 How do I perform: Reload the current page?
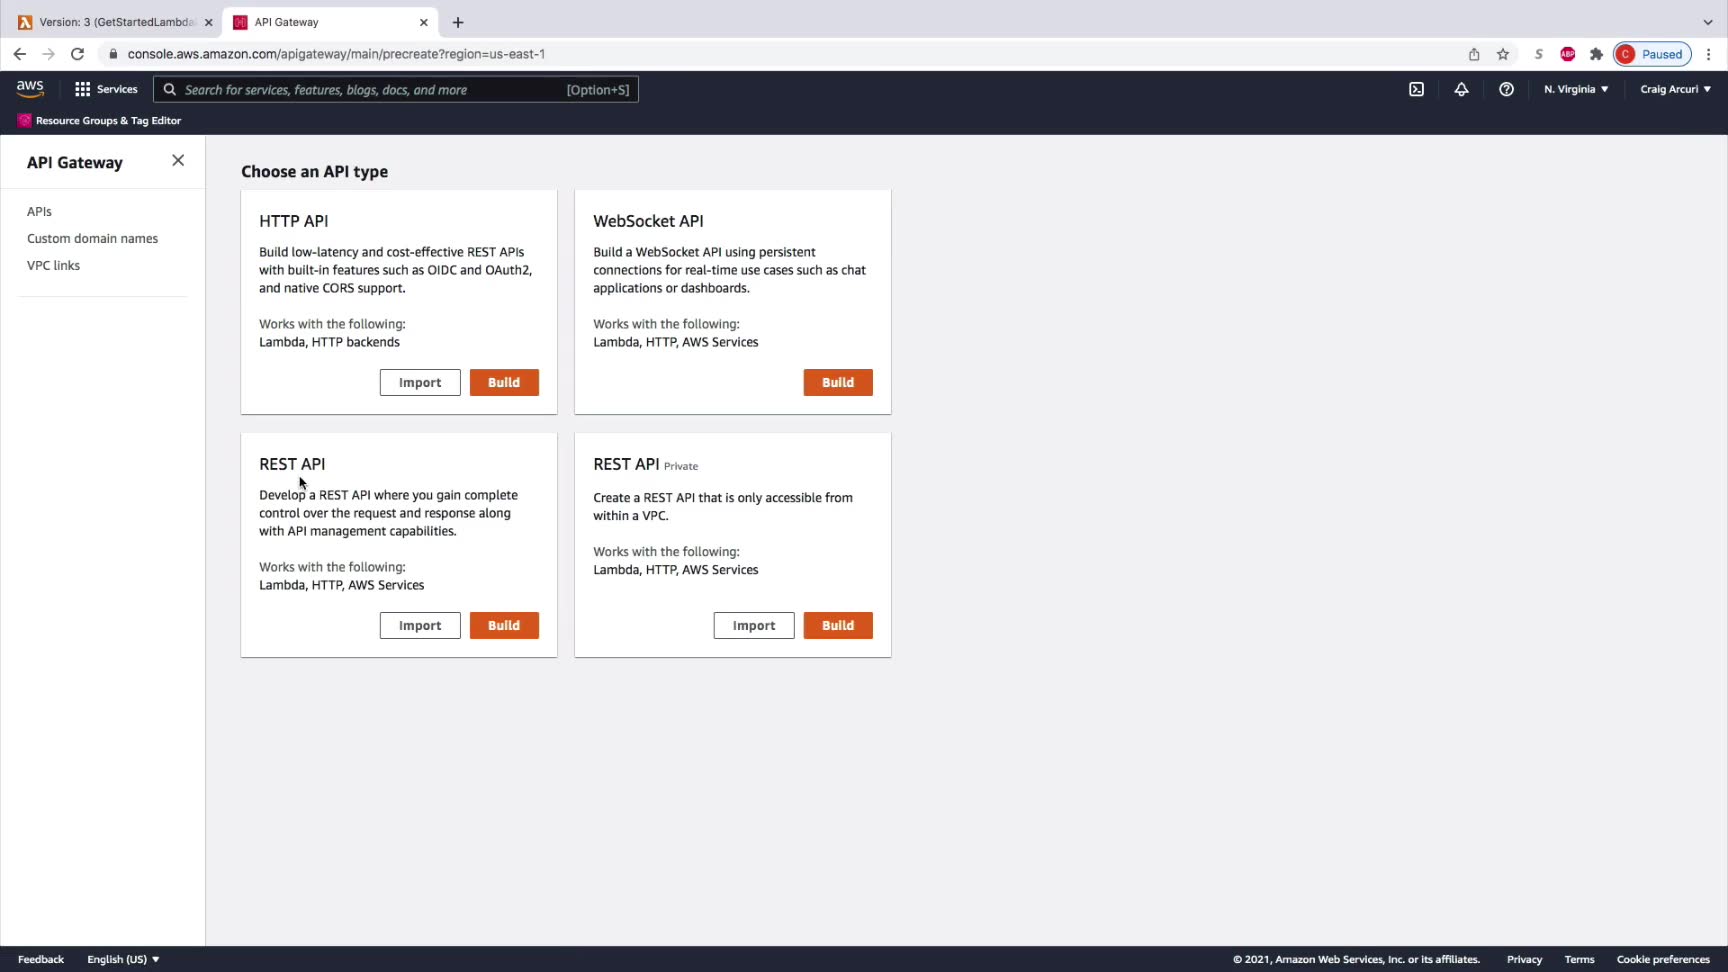(x=77, y=54)
